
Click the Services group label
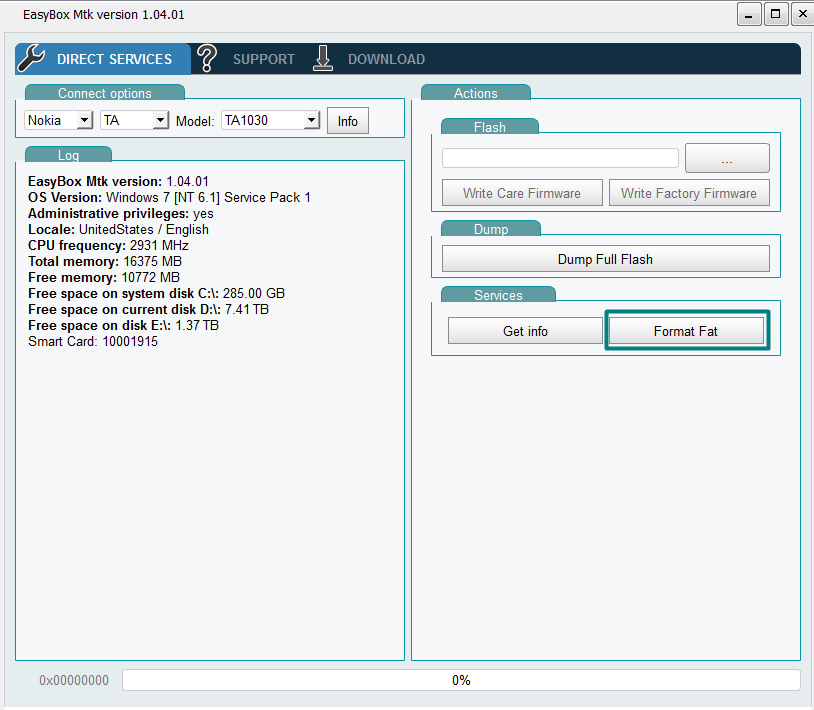pos(498,295)
